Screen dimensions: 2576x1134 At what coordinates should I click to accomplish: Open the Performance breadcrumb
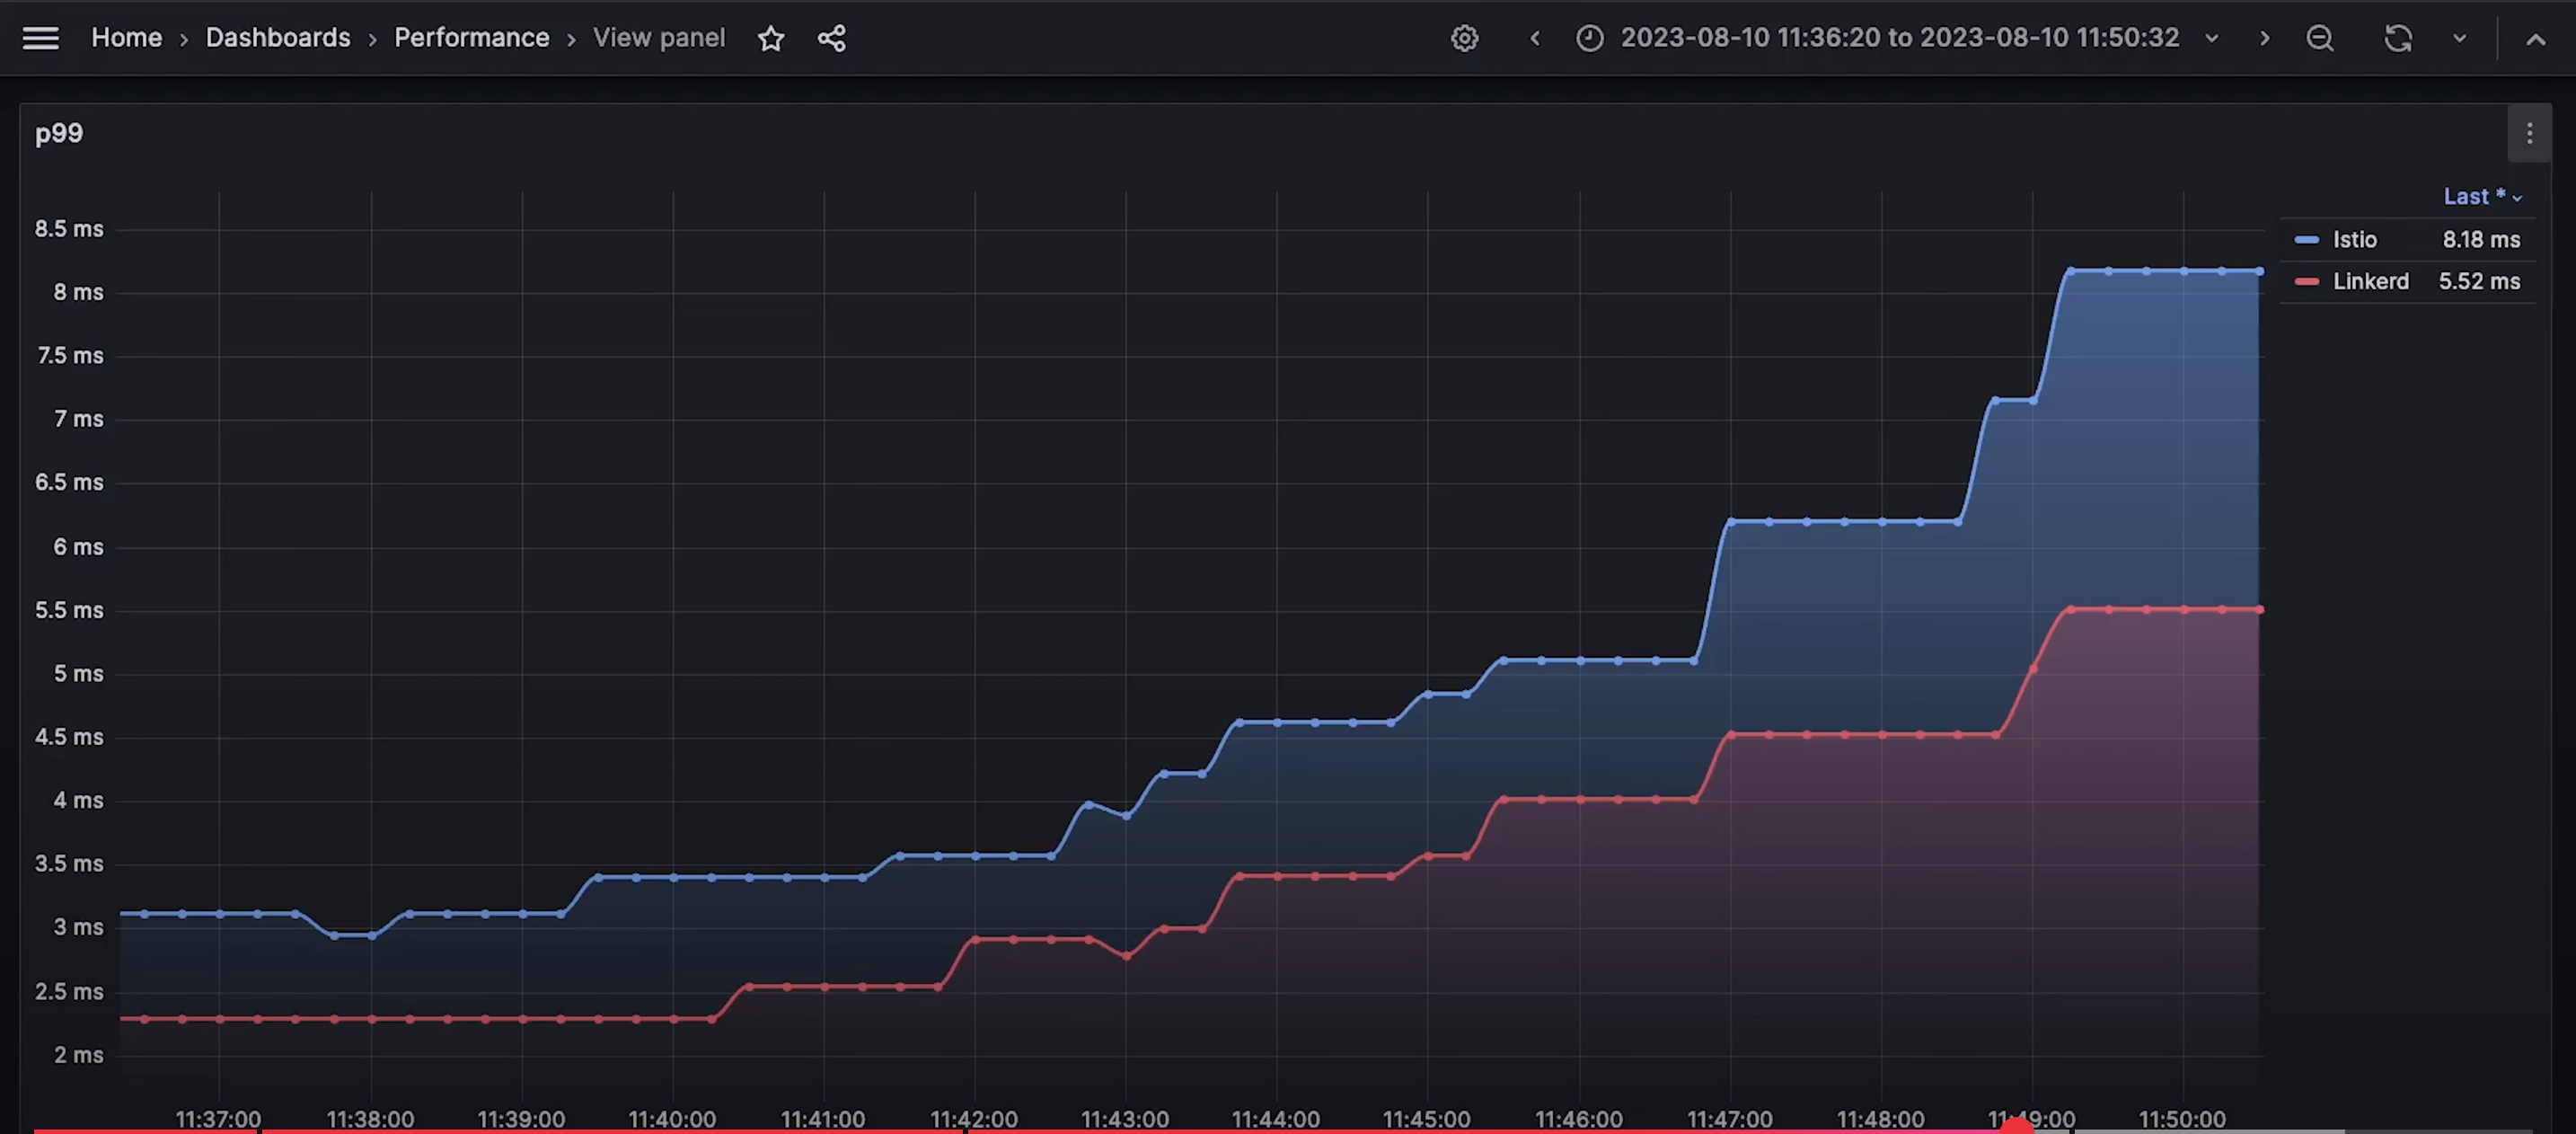point(471,38)
